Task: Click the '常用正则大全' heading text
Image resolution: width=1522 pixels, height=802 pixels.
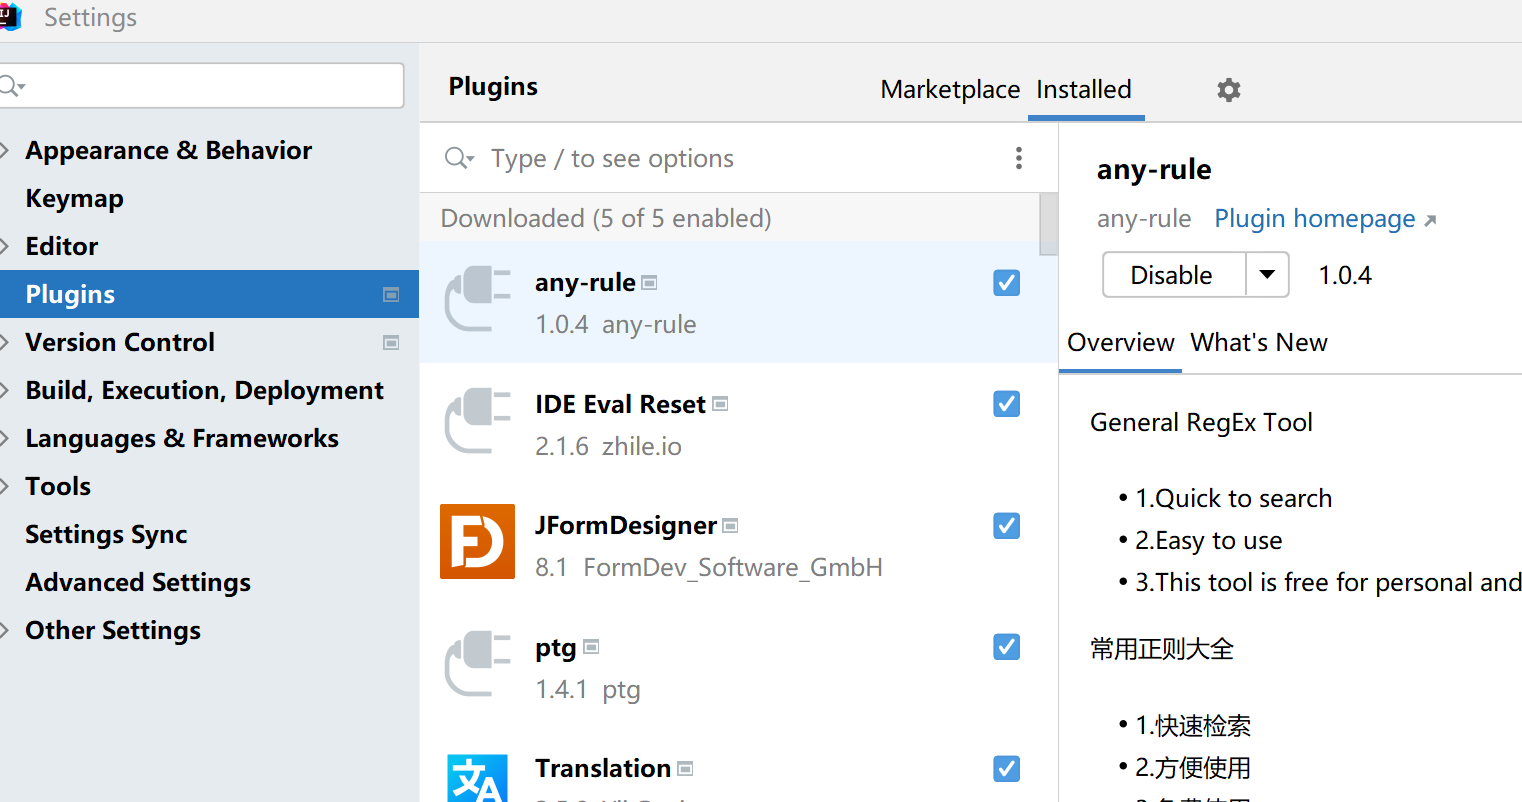Action: [x=1162, y=649]
